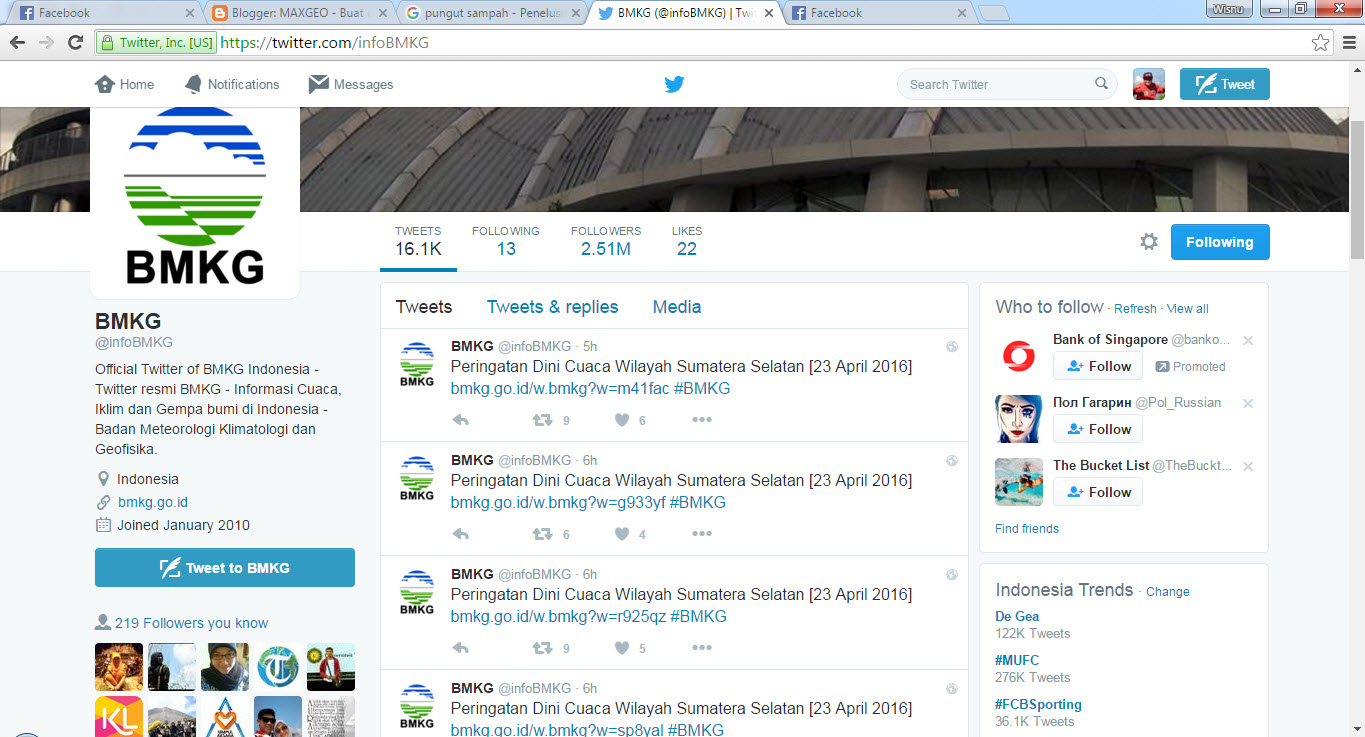1365x737 pixels.
Task: Click the Tweet to BMKG button
Action: pyautogui.click(x=225, y=567)
